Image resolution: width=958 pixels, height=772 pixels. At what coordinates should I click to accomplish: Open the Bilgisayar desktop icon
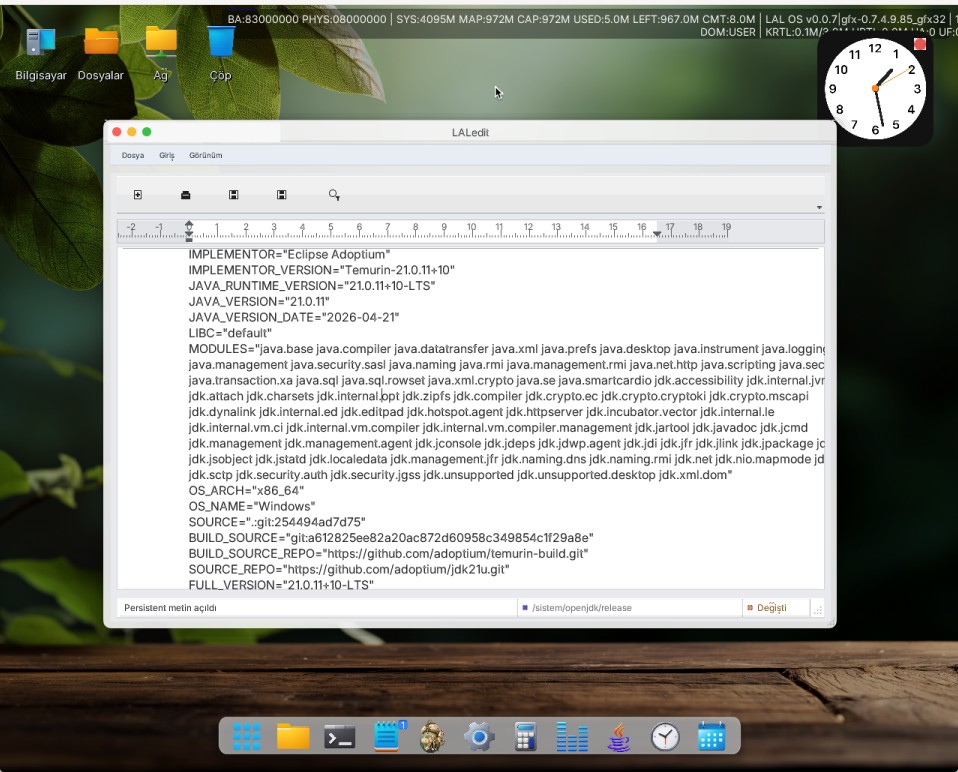click(41, 54)
